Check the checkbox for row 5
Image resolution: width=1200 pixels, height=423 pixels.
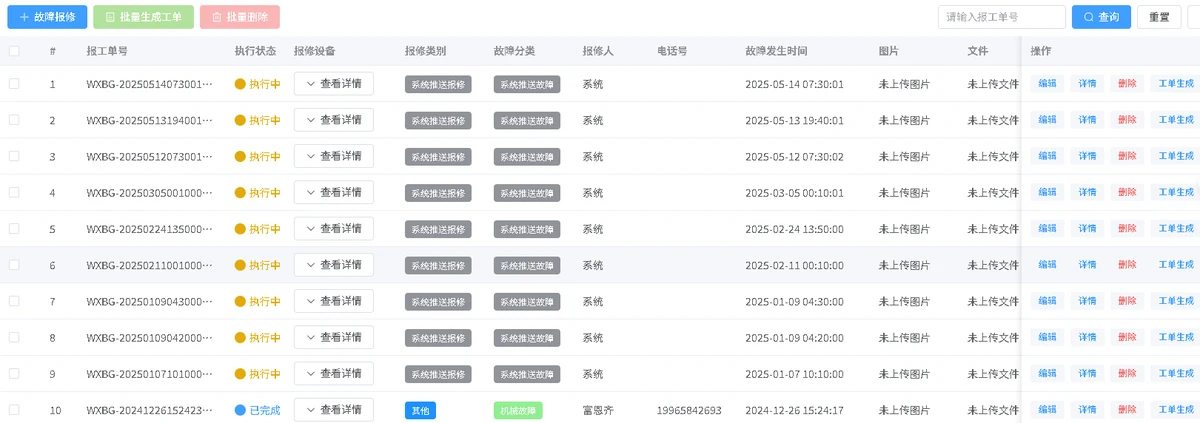[x=14, y=229]
